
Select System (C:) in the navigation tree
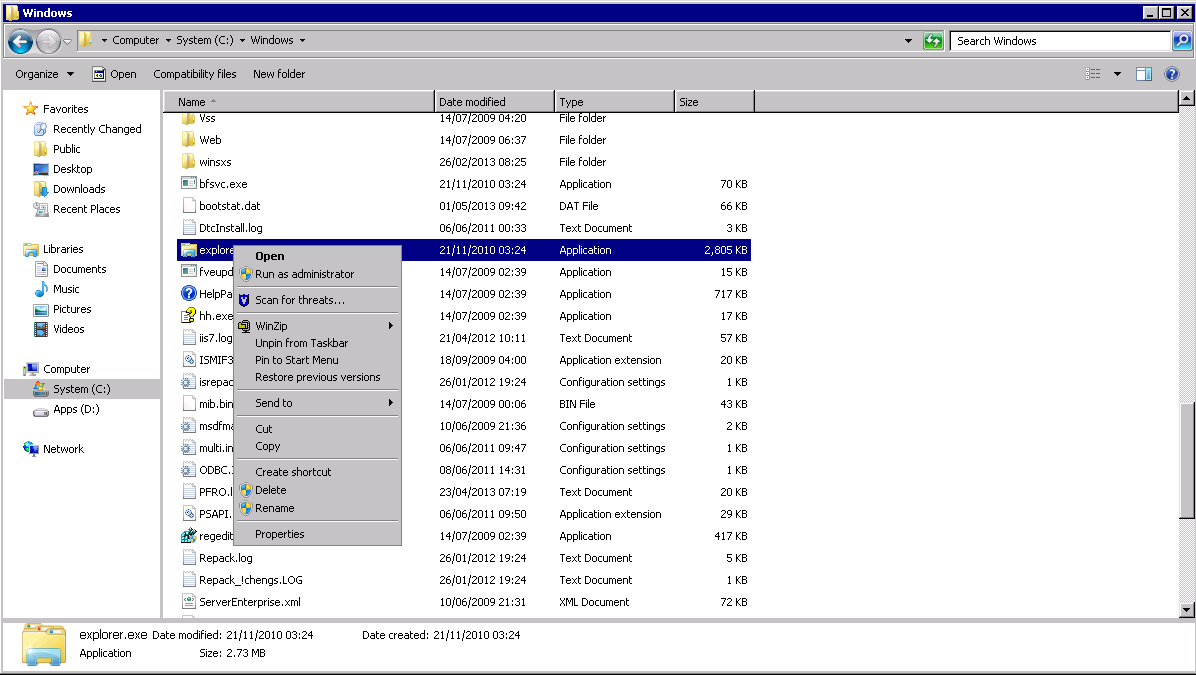82,389
